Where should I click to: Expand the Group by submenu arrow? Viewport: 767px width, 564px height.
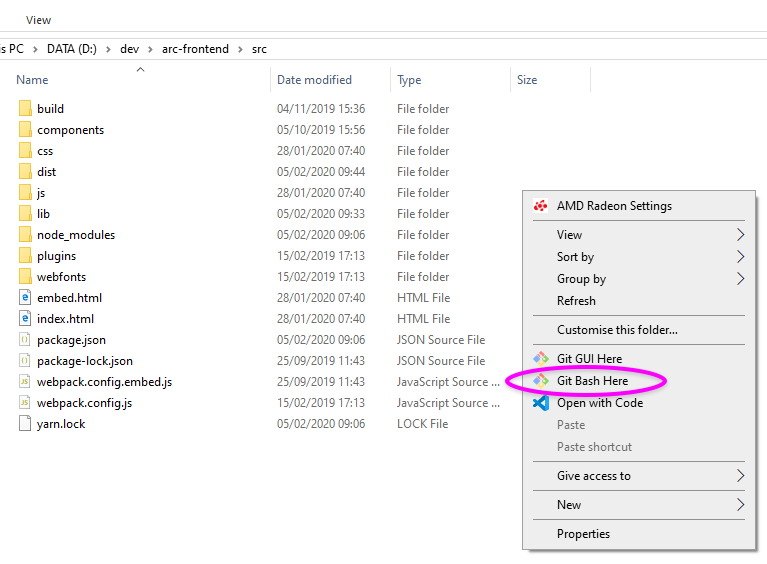point(741,279)
